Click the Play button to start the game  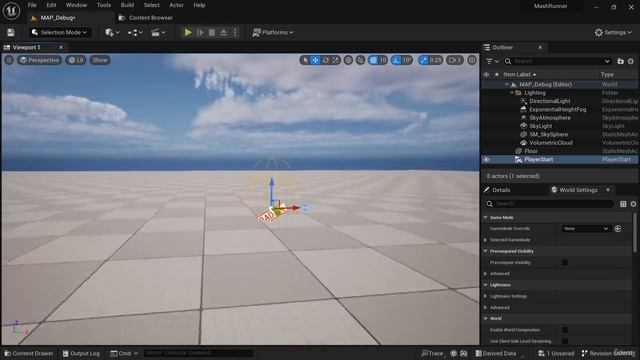coord(188,32)
